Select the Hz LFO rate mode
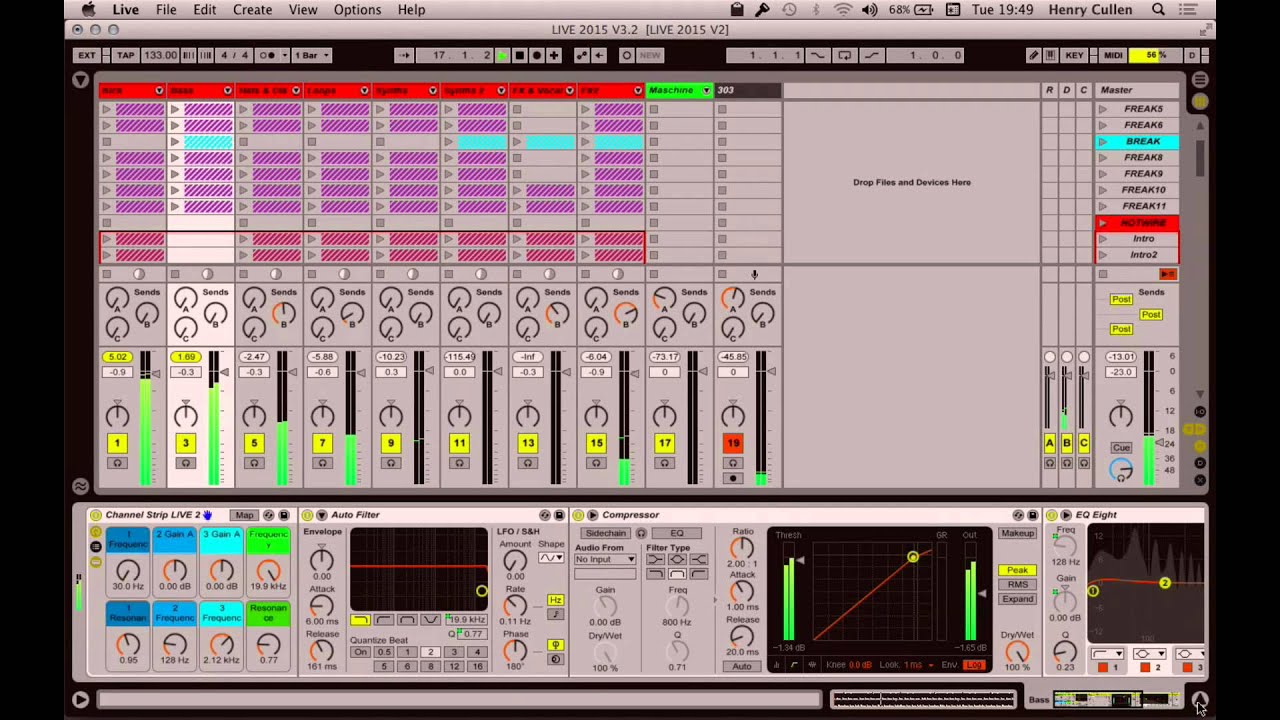This screenshot has height=720, width=1280. point(555,600)
